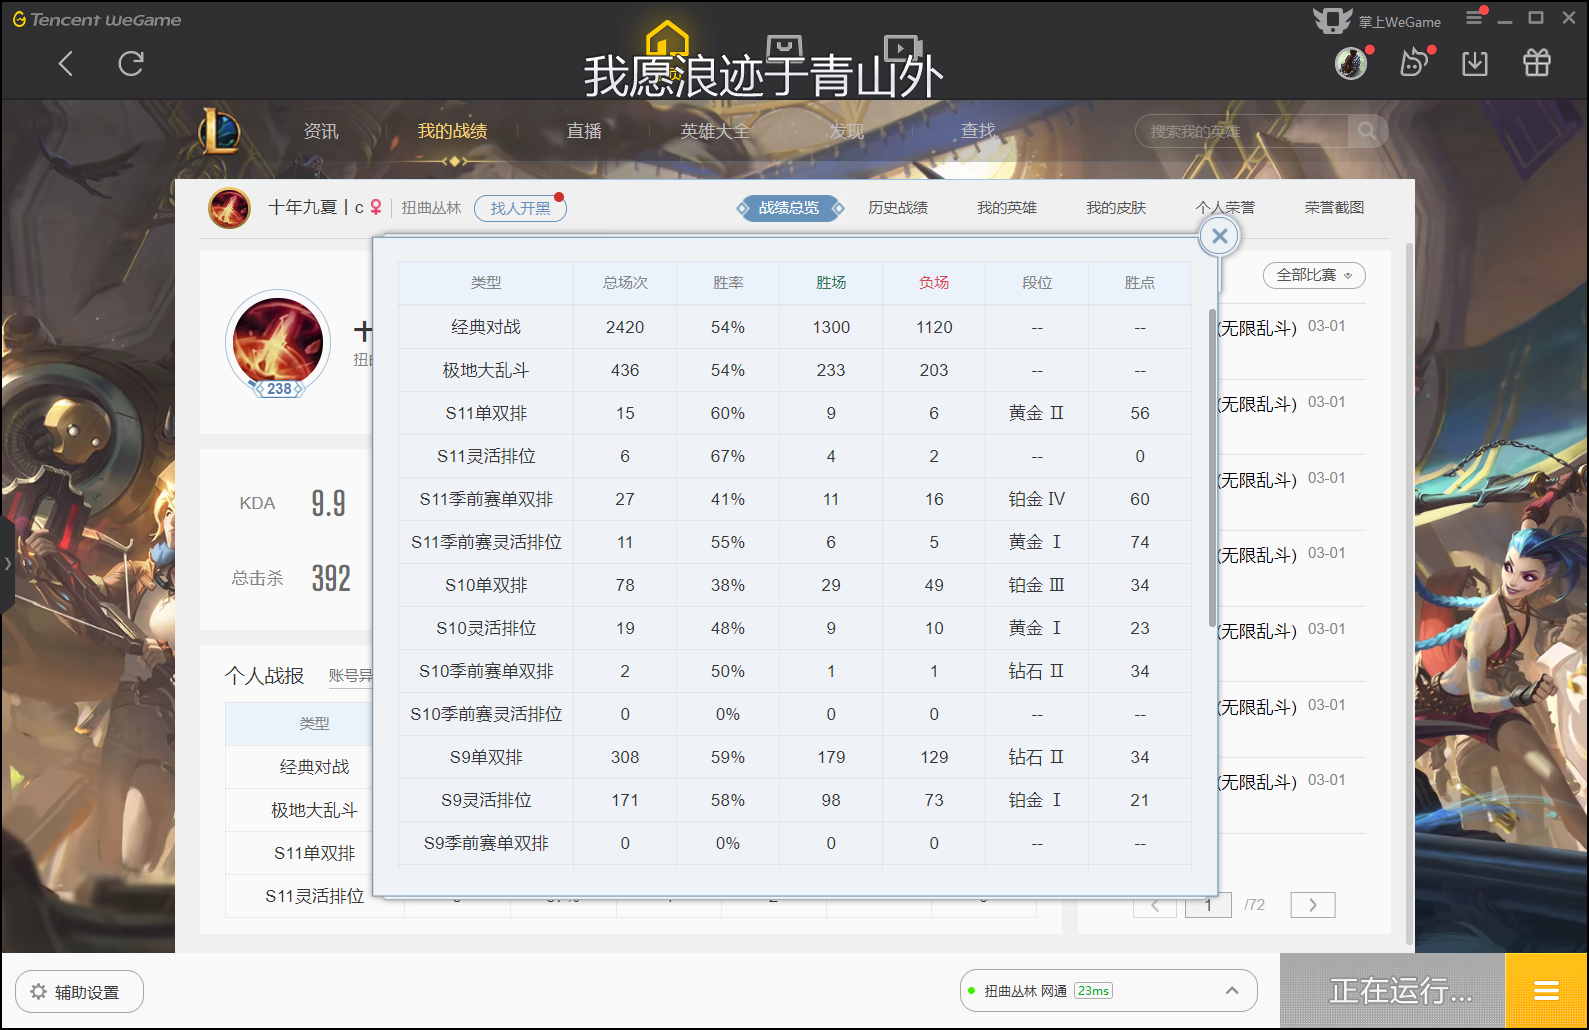The image size is (1589, 1030).
Task: Open the 英雄大全 nav tab
Action: point(715,131)
